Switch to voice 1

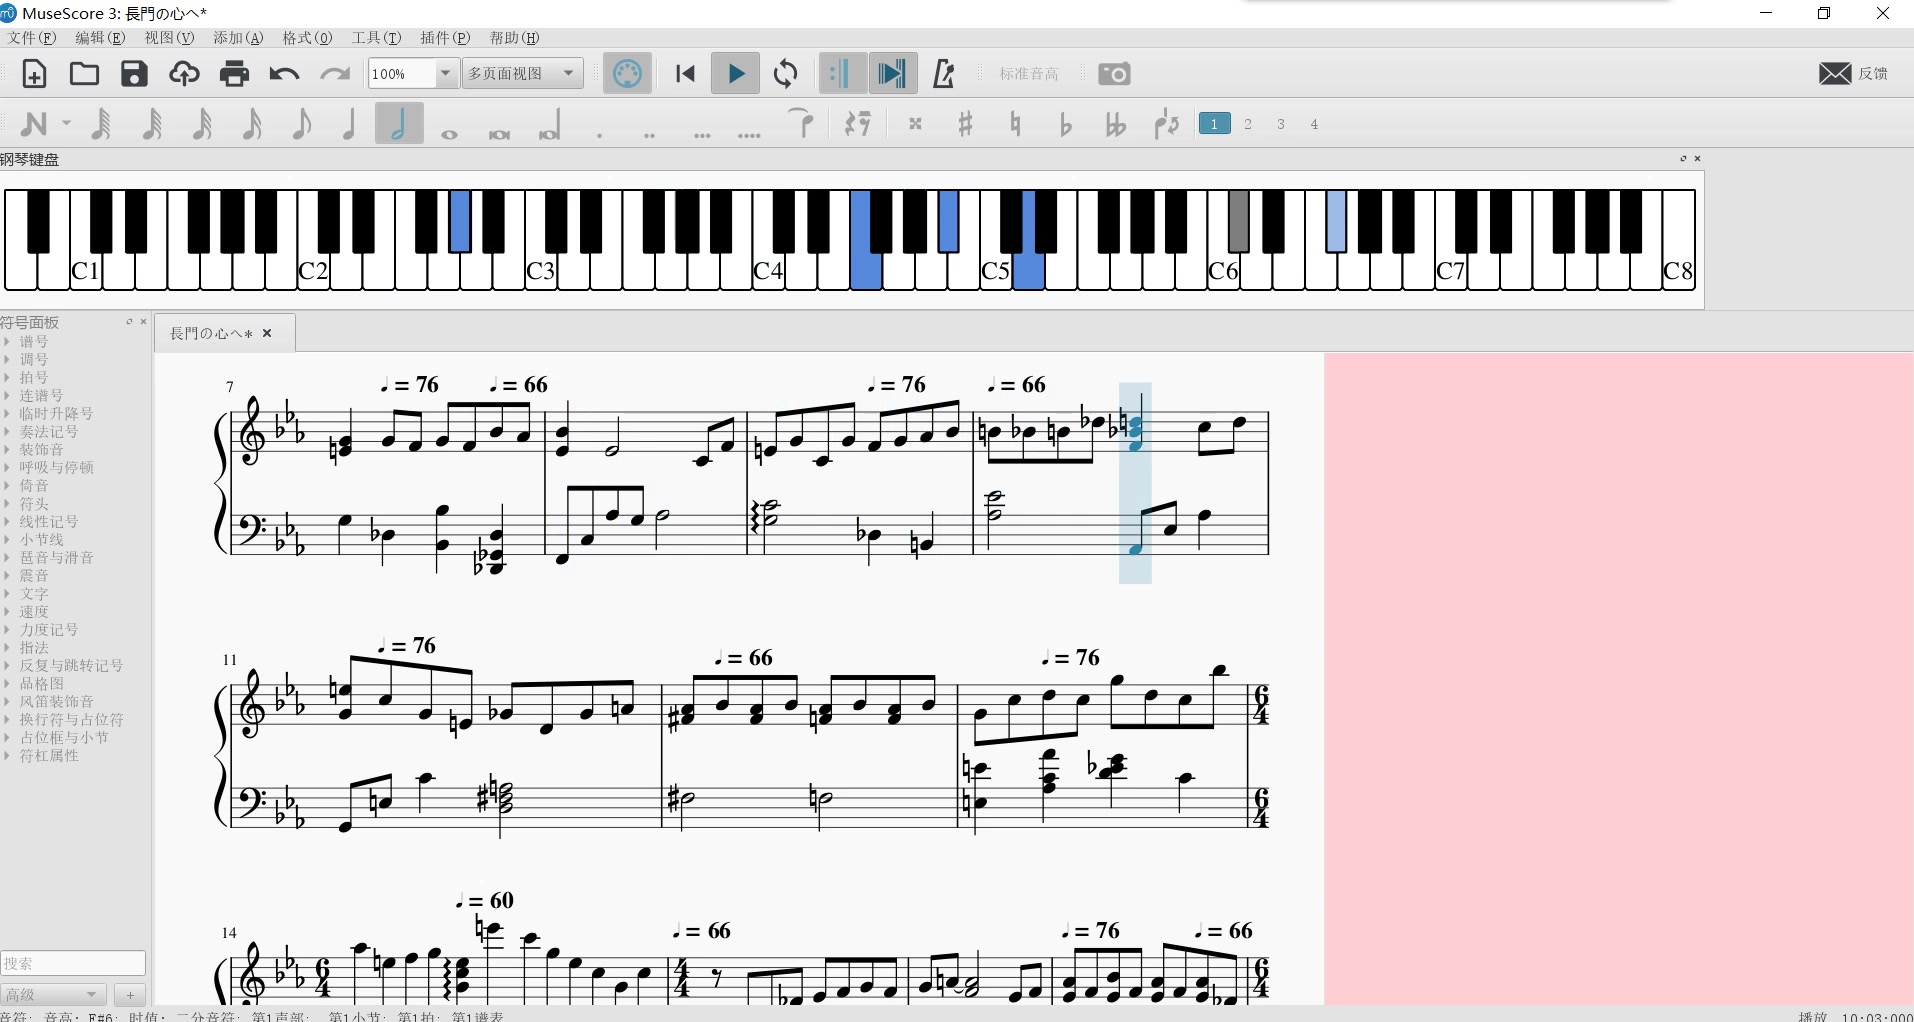pos(1214,124)
